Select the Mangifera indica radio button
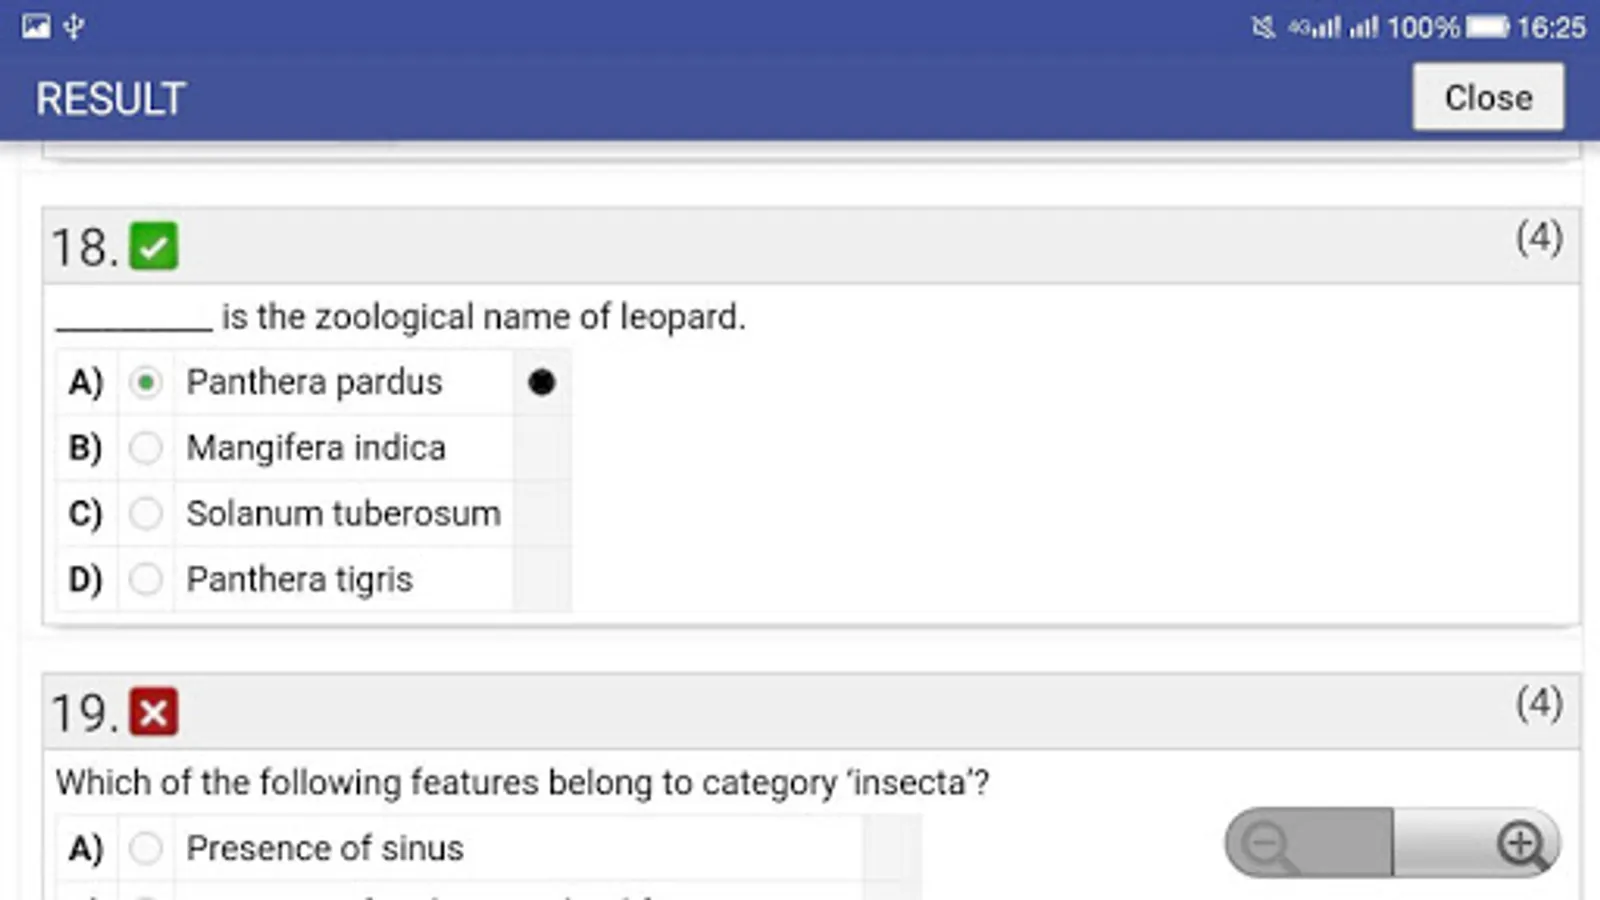 tap(146, 448)
